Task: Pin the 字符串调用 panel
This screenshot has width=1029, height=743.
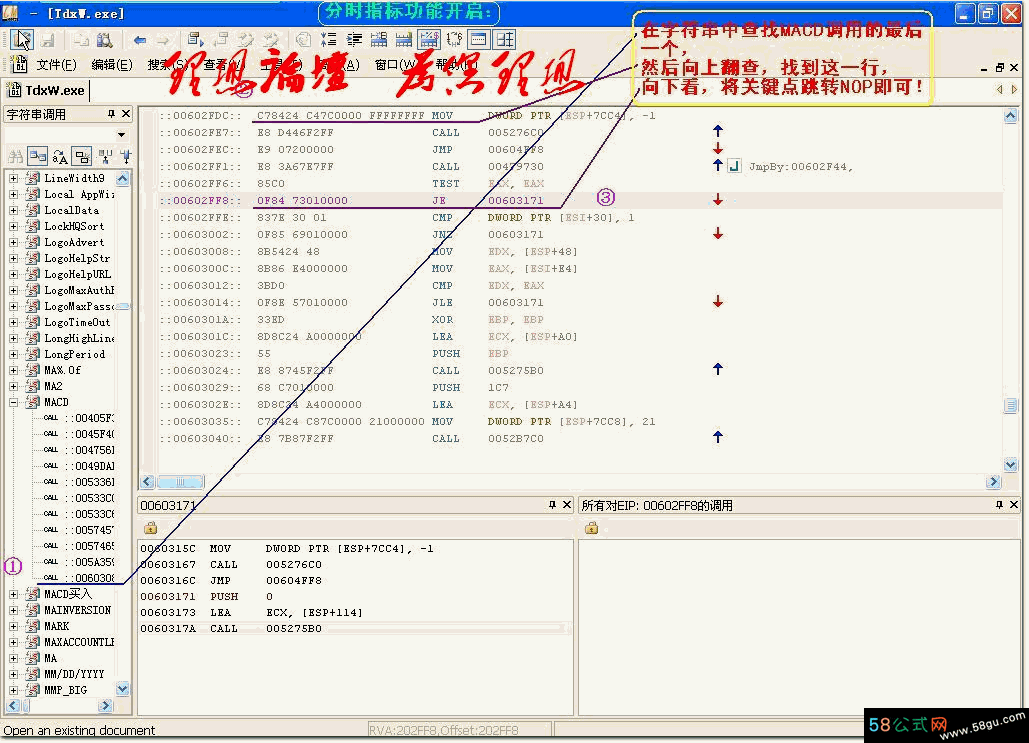Action: pos(111,114)
